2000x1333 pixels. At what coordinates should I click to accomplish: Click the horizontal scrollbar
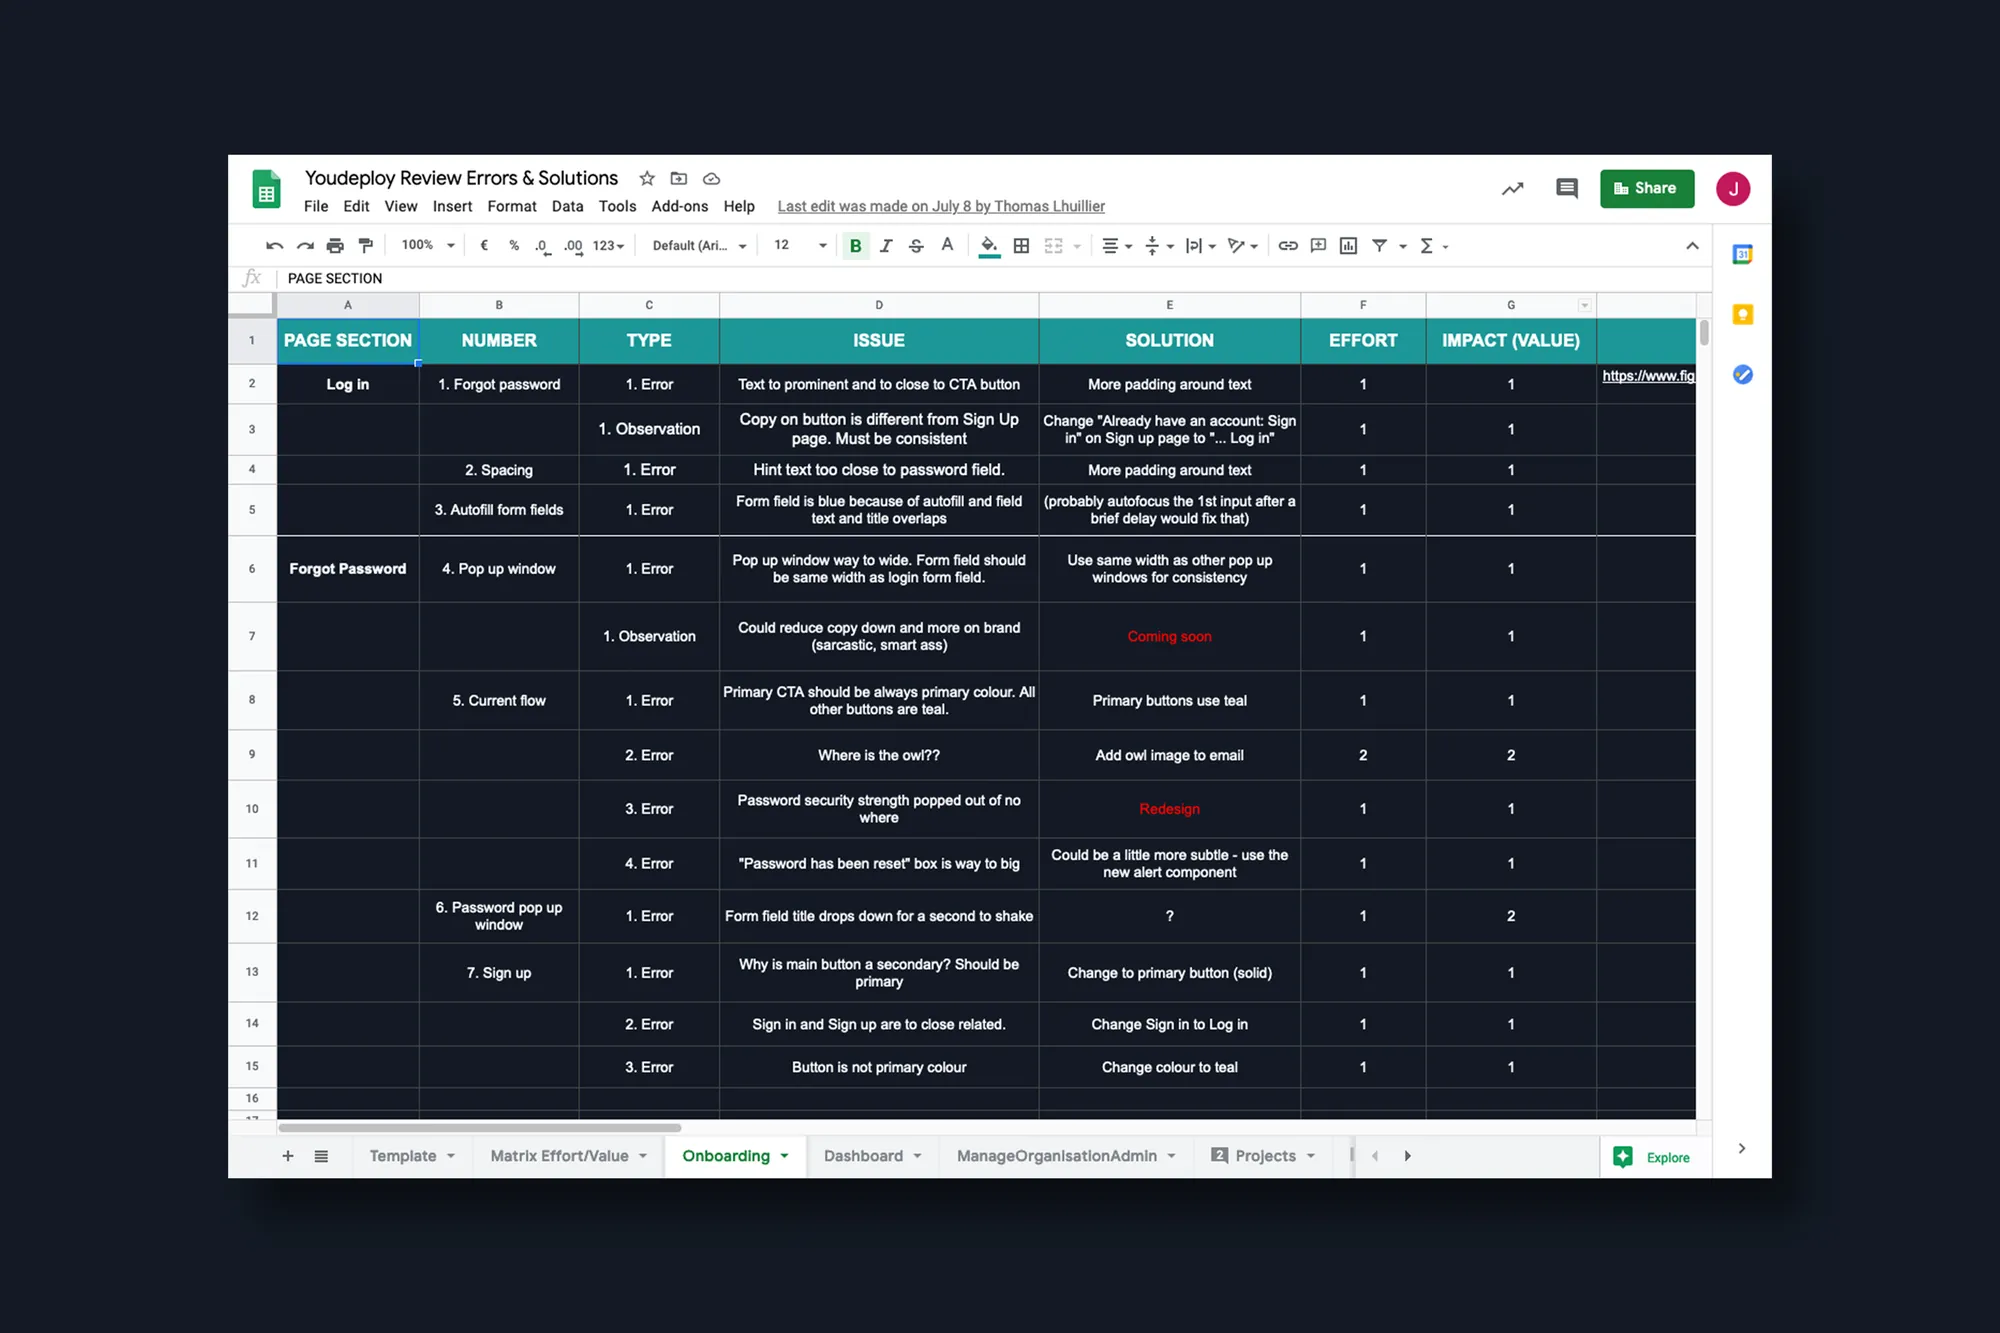(480, 1128)
